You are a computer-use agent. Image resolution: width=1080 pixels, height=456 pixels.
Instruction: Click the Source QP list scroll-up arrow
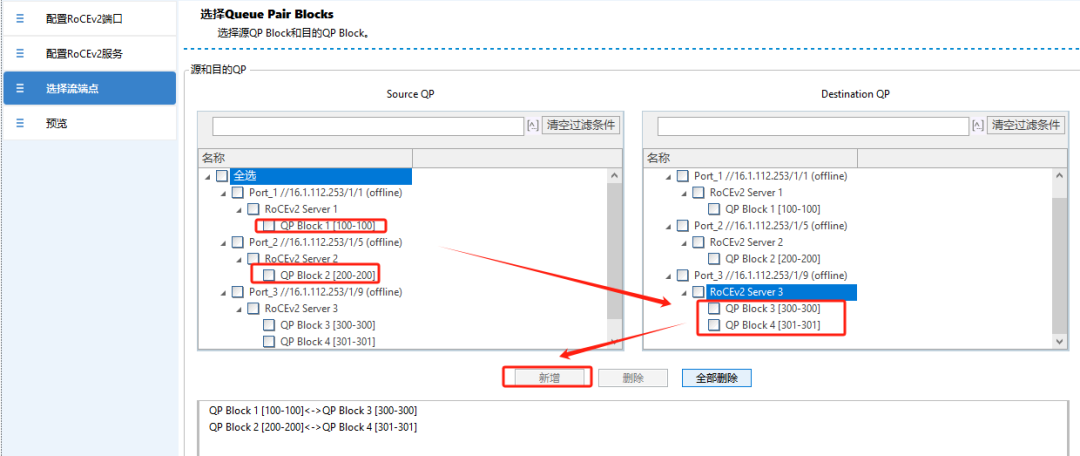pyautogui.click(x=614, y=176)
